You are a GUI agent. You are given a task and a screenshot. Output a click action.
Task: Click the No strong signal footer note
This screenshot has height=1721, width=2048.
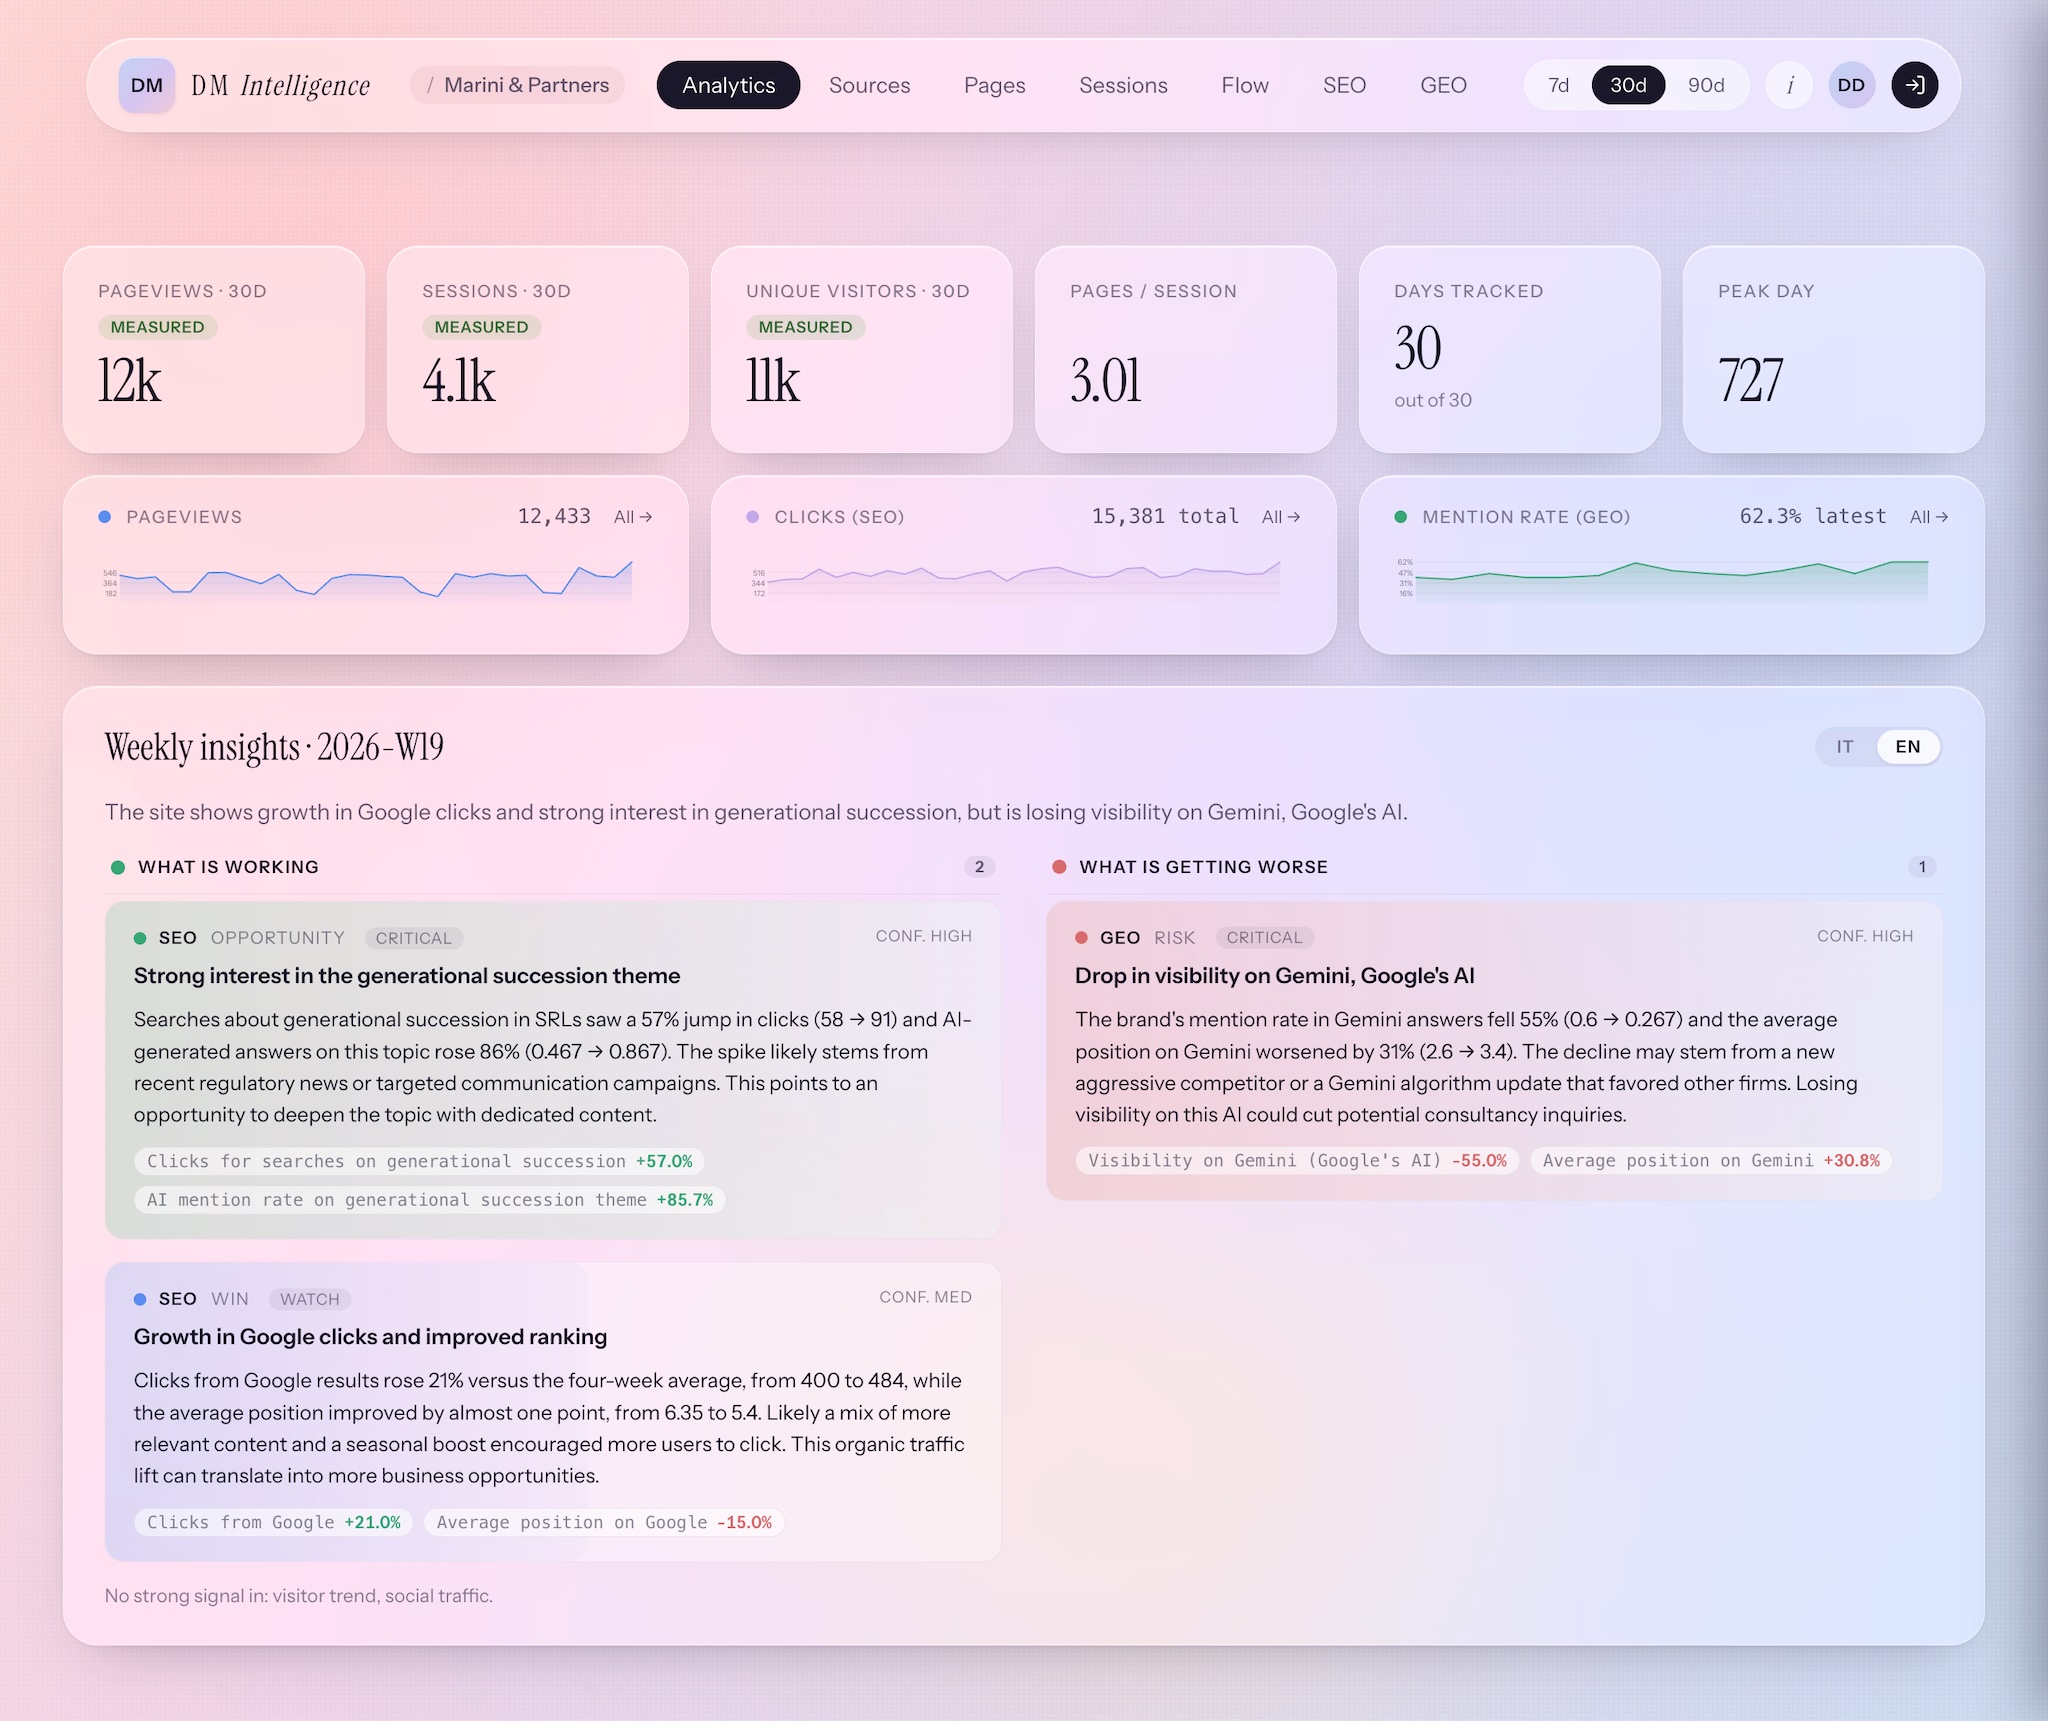pos(298,1596)
